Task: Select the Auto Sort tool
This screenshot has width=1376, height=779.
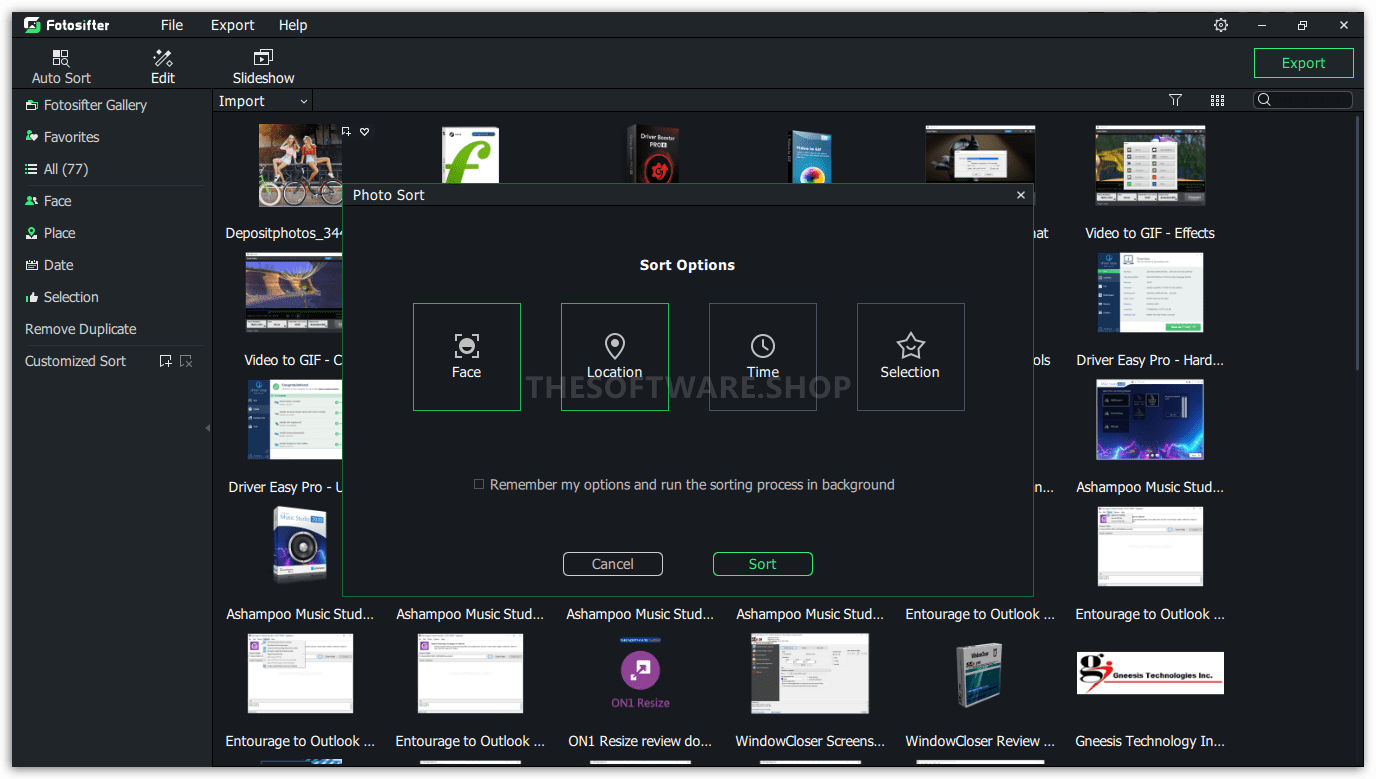Action: point(60,63)
